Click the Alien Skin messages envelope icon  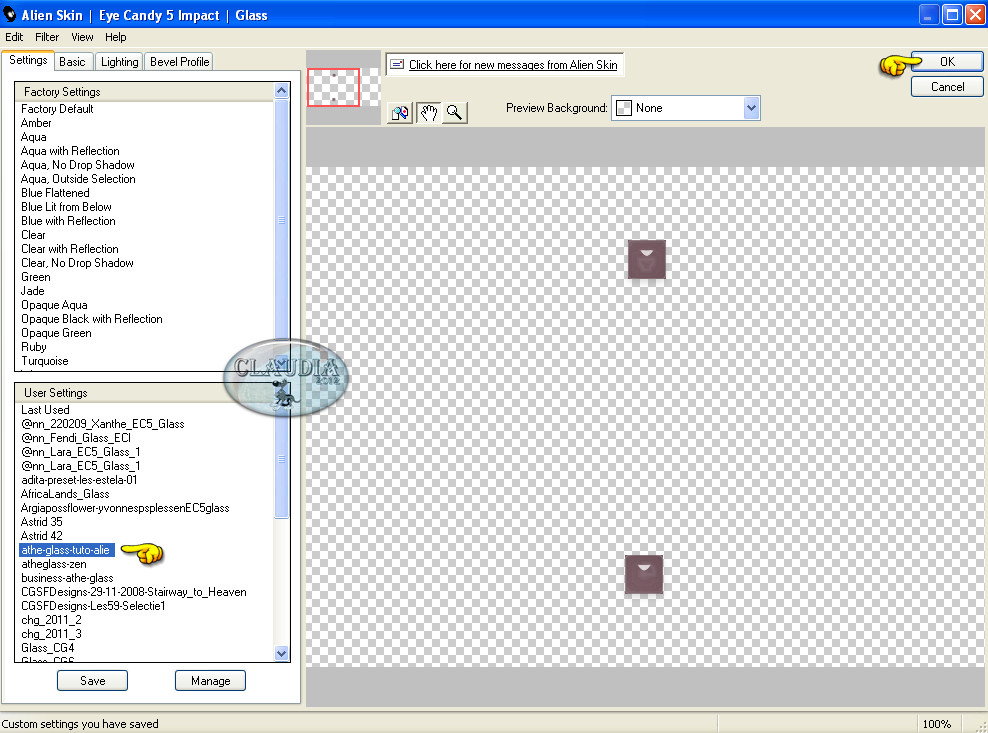click(397, 64)
